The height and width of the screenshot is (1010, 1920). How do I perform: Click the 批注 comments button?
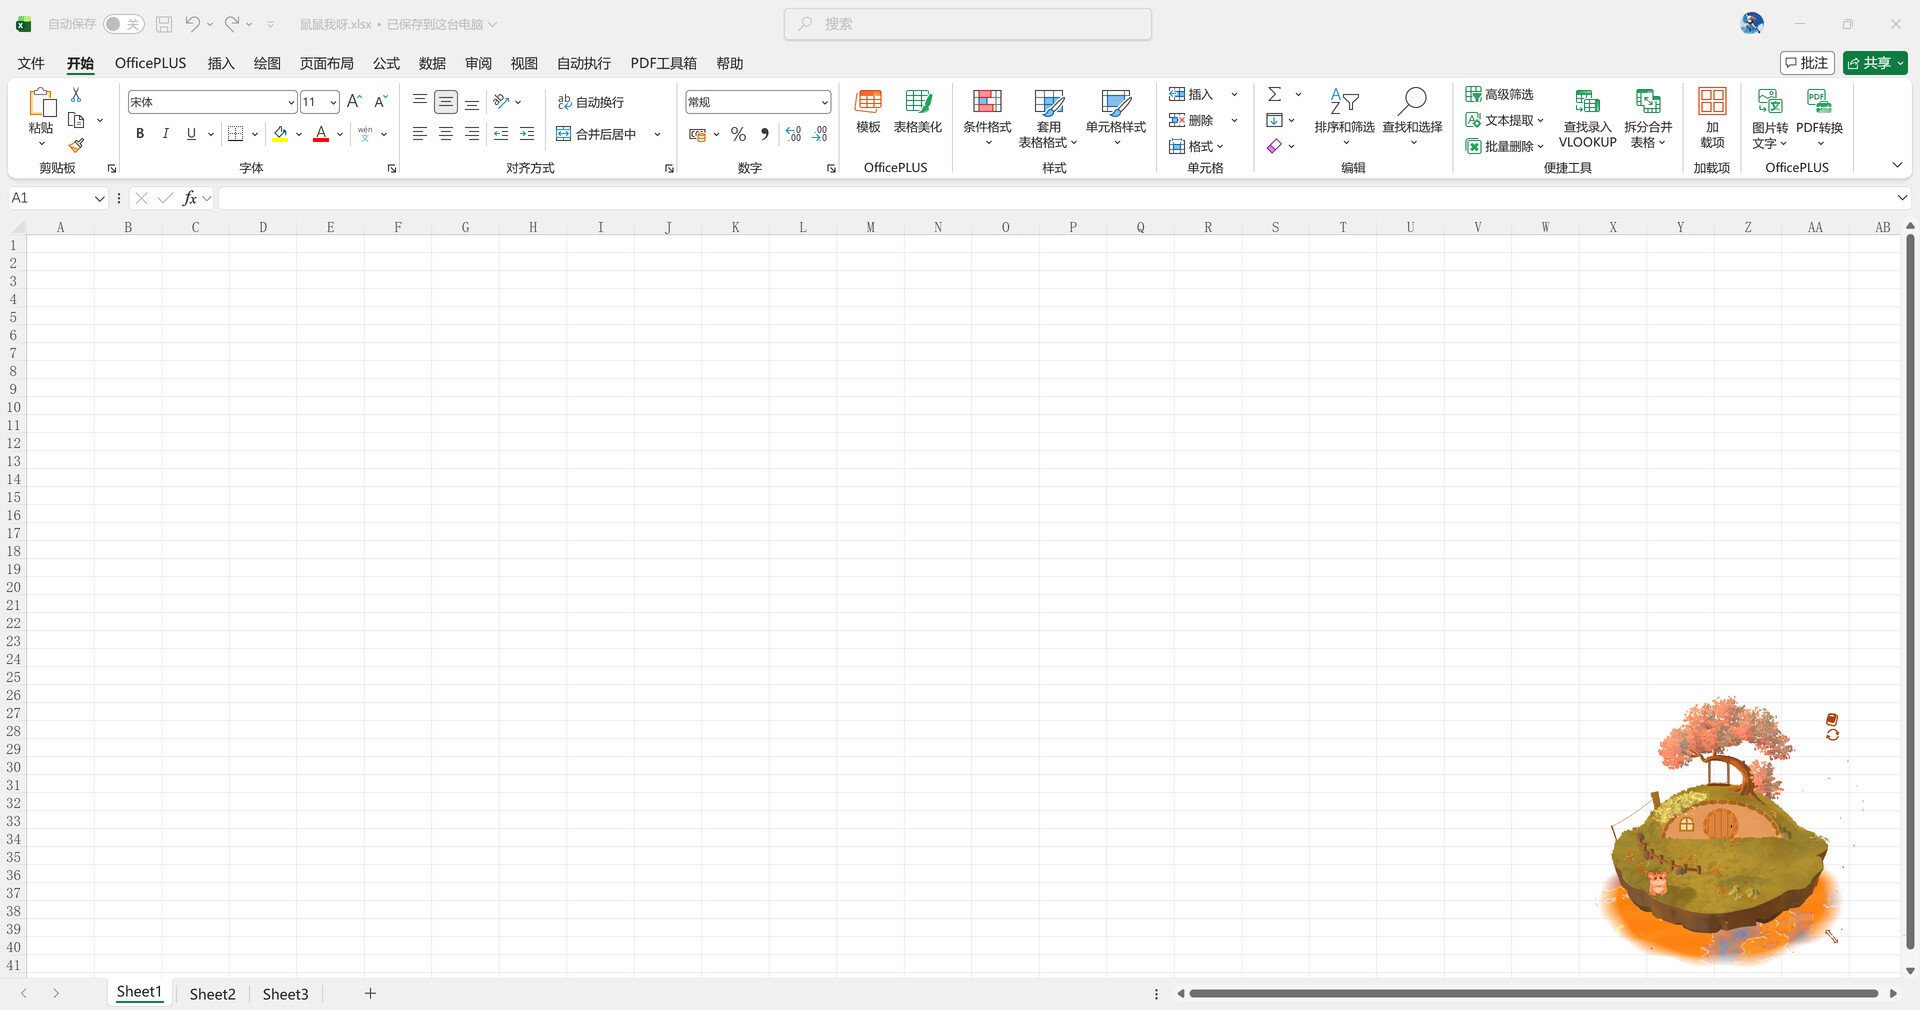(1807, 63)
